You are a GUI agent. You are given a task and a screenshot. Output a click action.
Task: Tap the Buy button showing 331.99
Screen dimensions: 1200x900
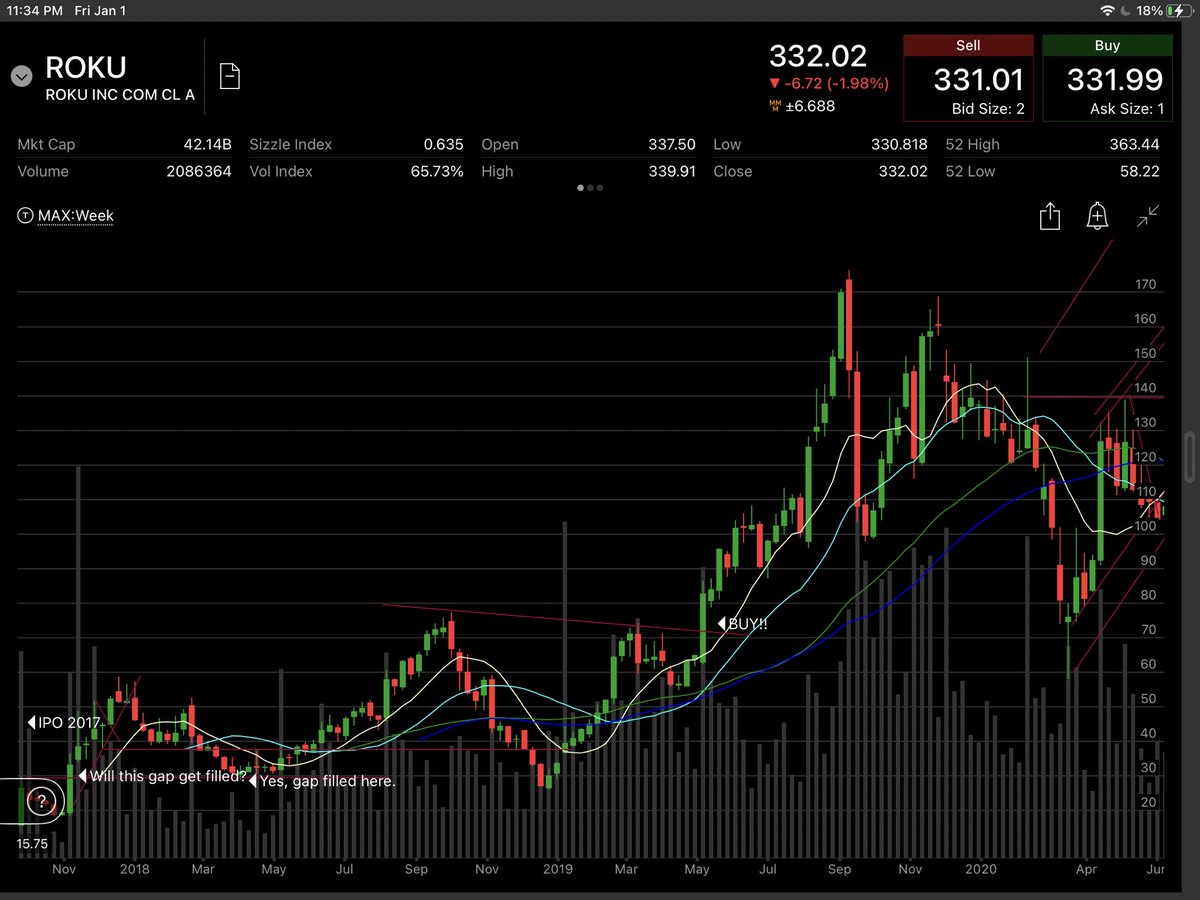point(1107,76)
